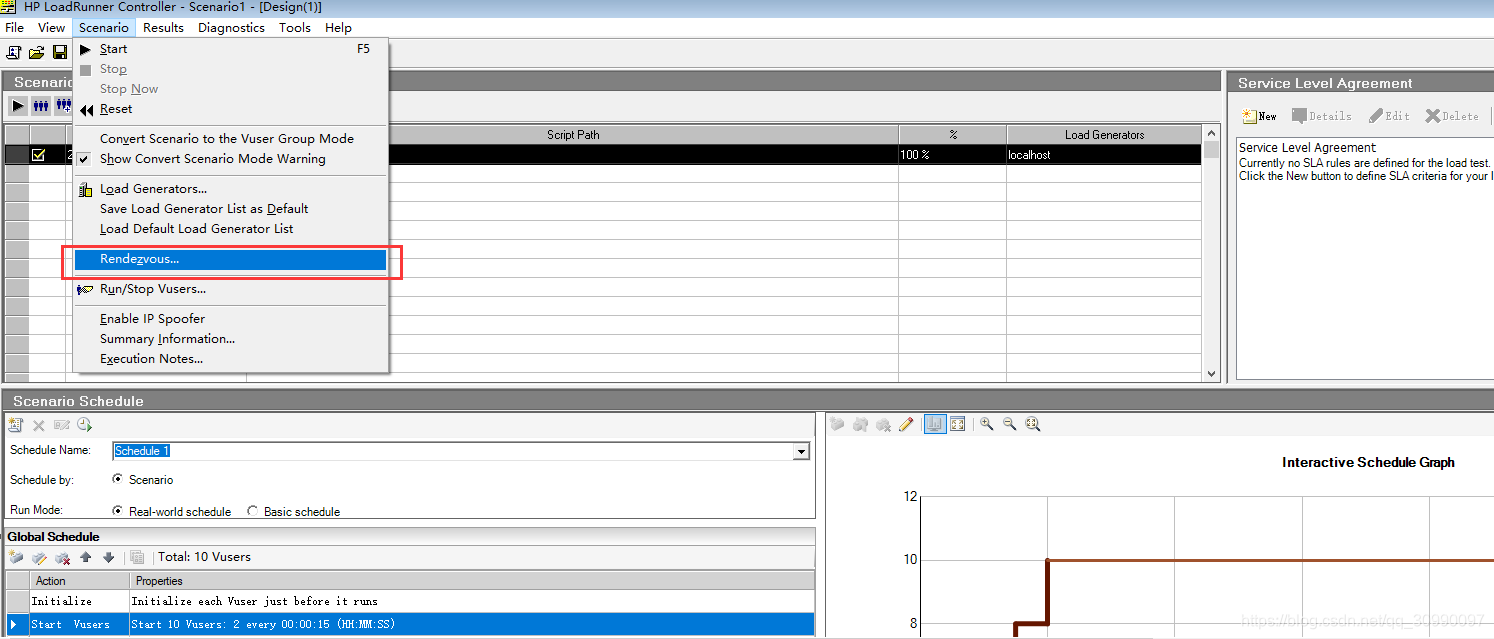
Task: Click the Load Generators column header
Action: click(x=1104, y=134)
